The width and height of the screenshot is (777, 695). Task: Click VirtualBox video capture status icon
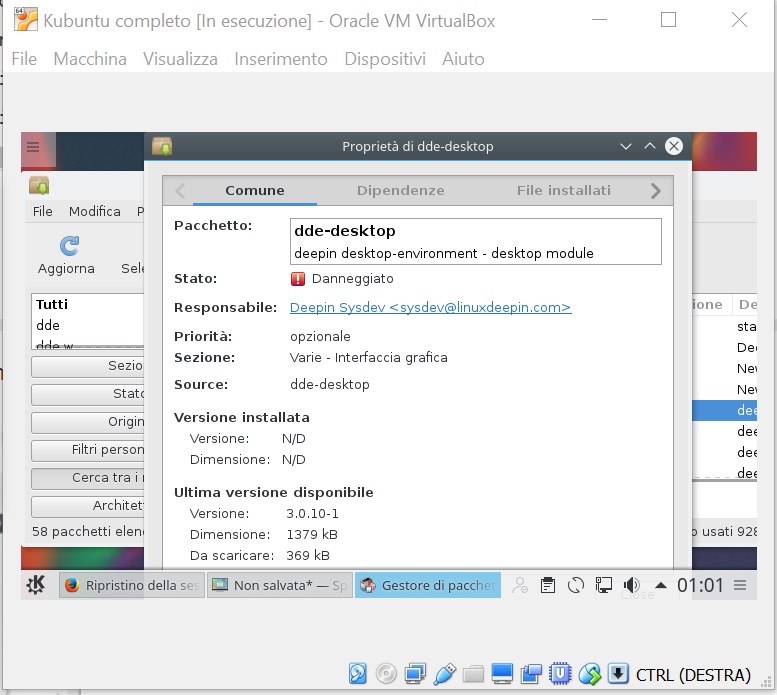pos(531,674)
